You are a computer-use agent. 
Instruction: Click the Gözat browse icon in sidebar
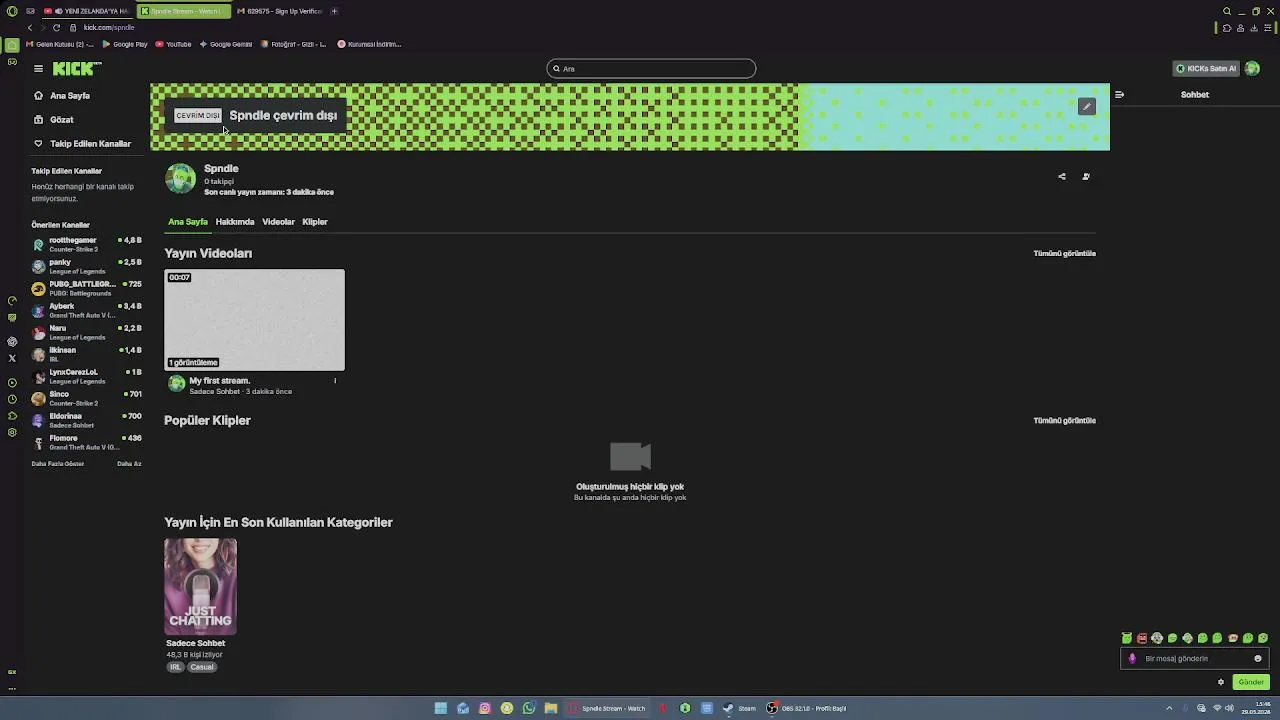point(38,120)
